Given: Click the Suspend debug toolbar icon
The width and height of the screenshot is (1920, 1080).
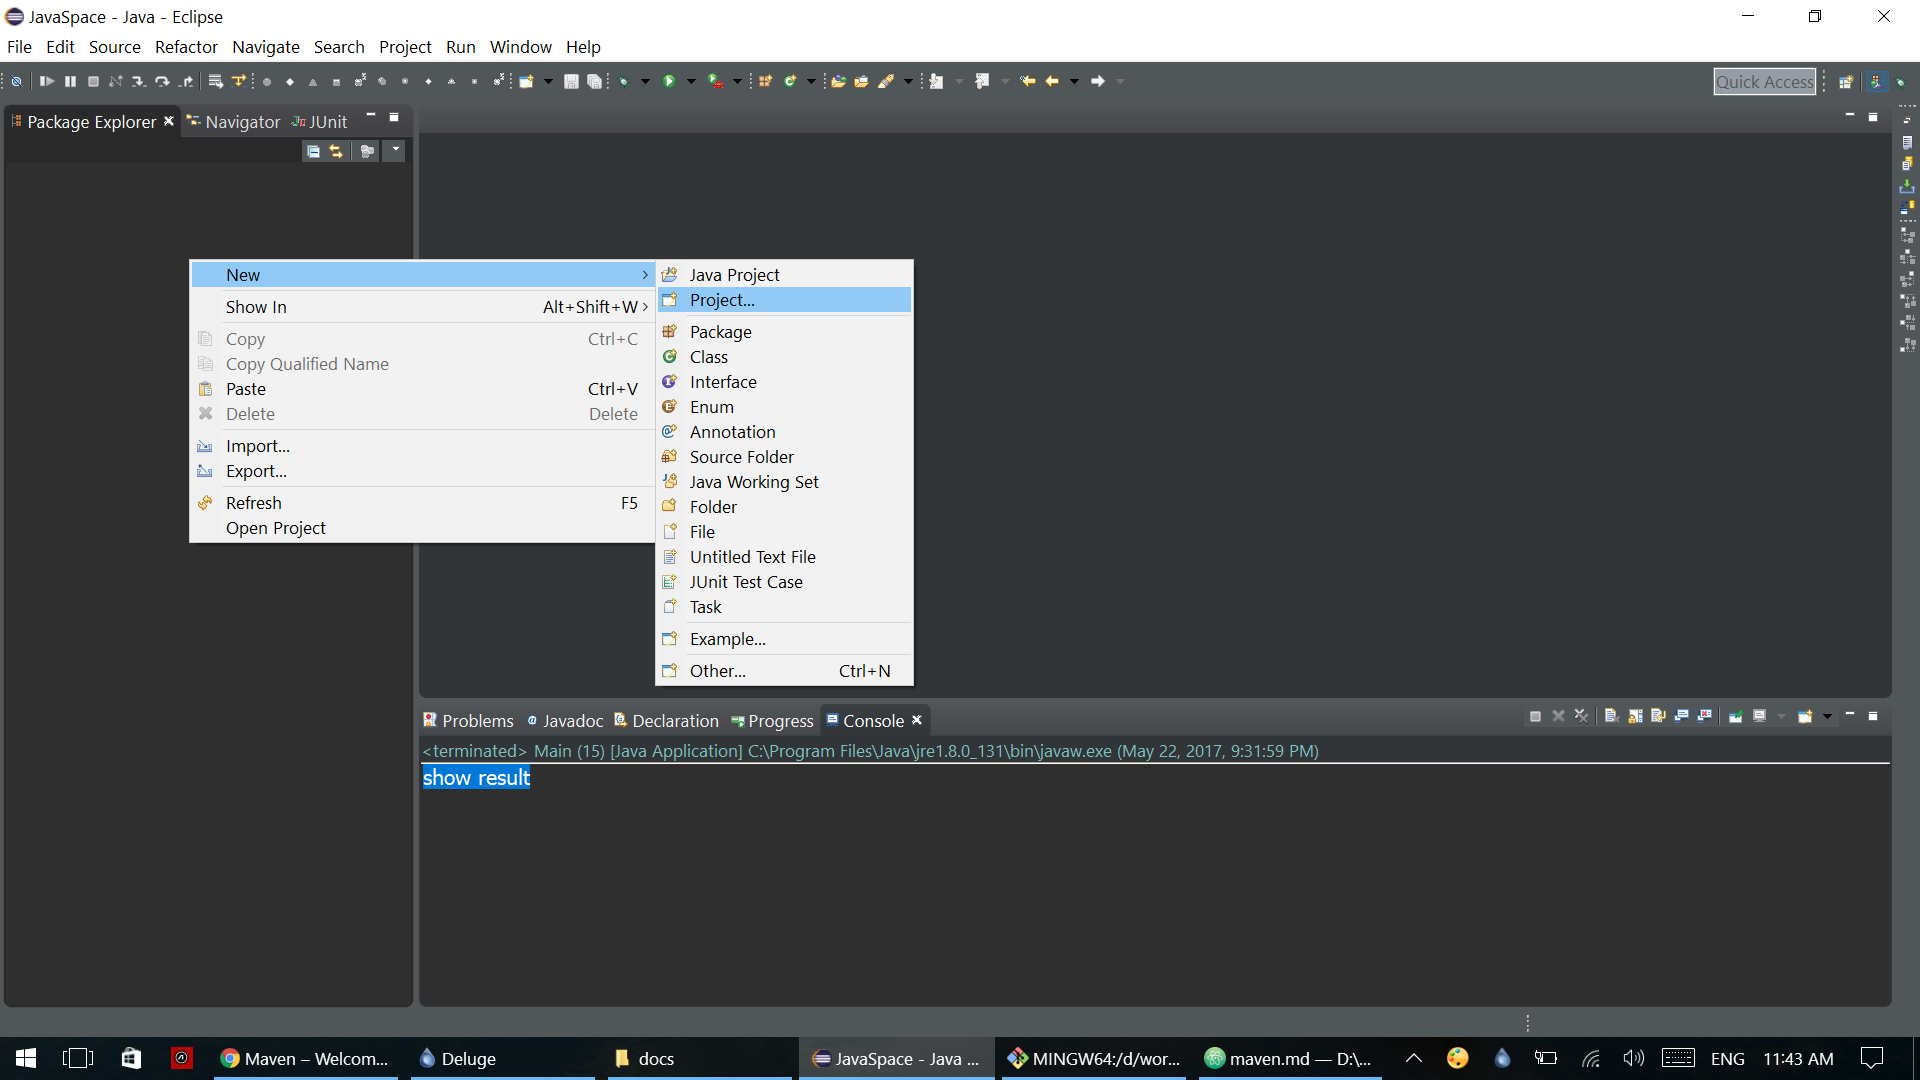Looking at the screenshot, I should [x=70, y=81].
